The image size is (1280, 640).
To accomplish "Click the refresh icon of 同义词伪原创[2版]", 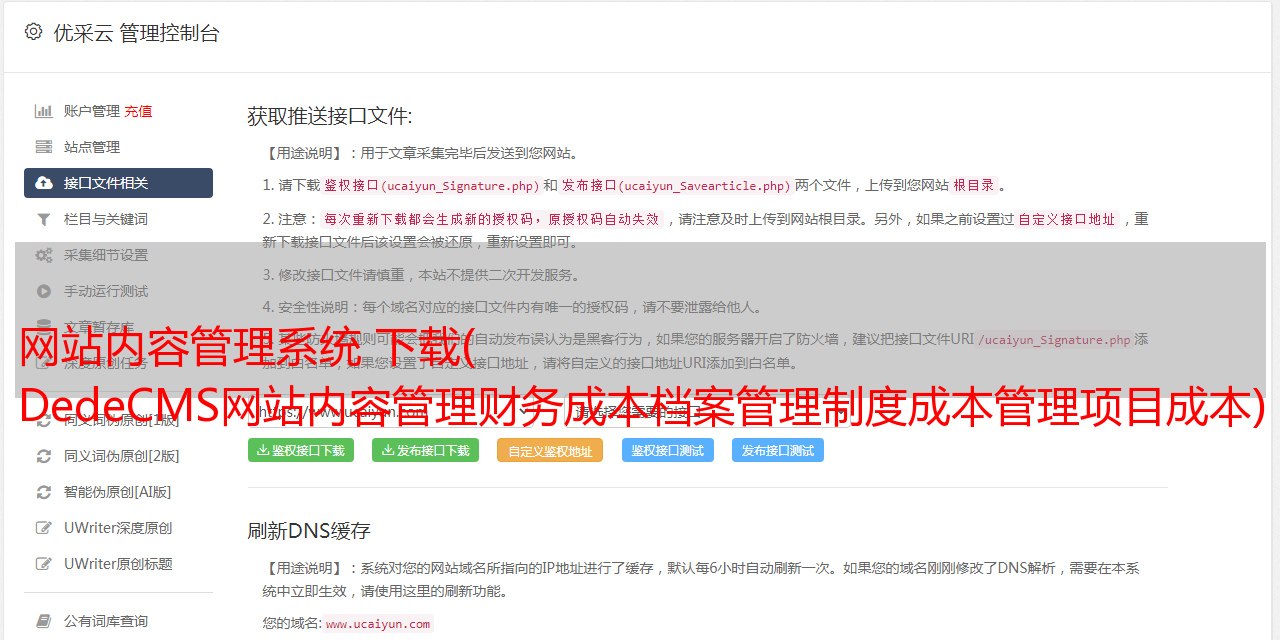I will point(44,456).
